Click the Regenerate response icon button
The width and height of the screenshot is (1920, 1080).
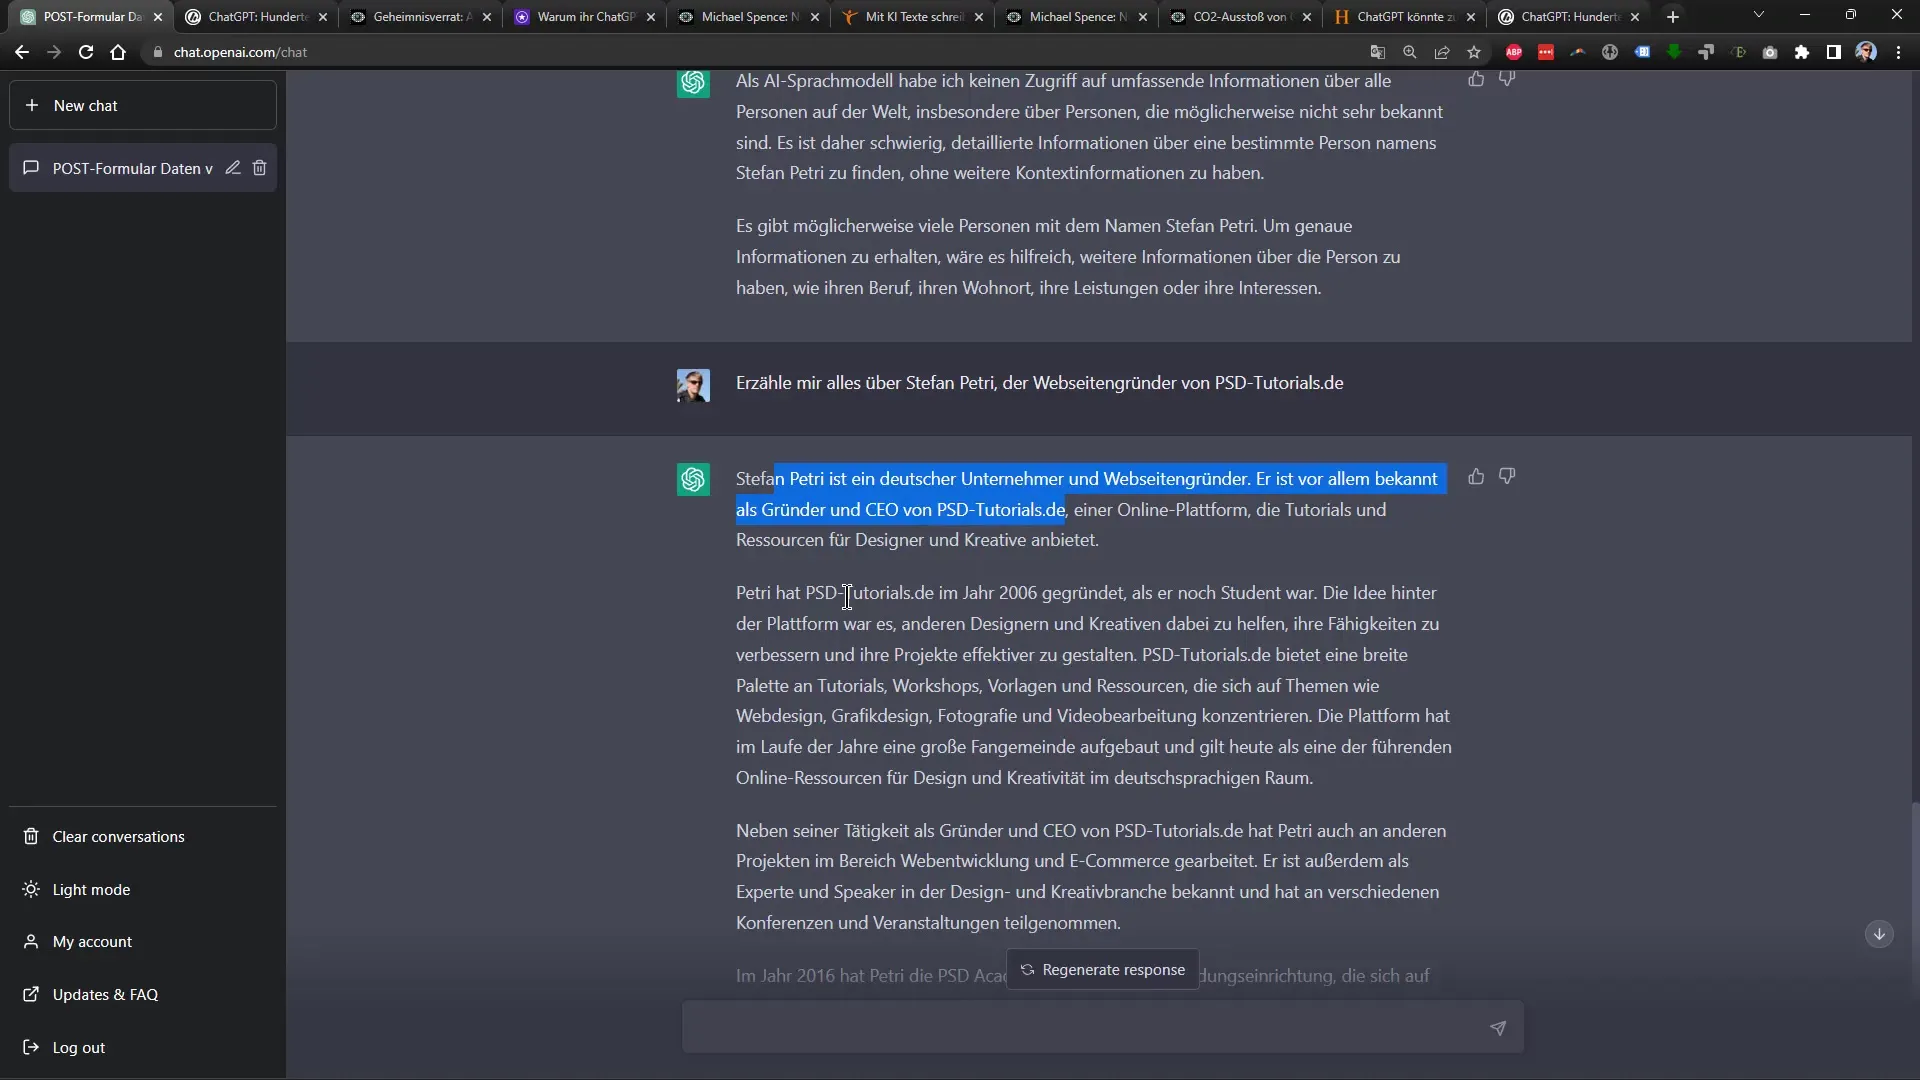pyautogui.click(x=1027, y=969)
